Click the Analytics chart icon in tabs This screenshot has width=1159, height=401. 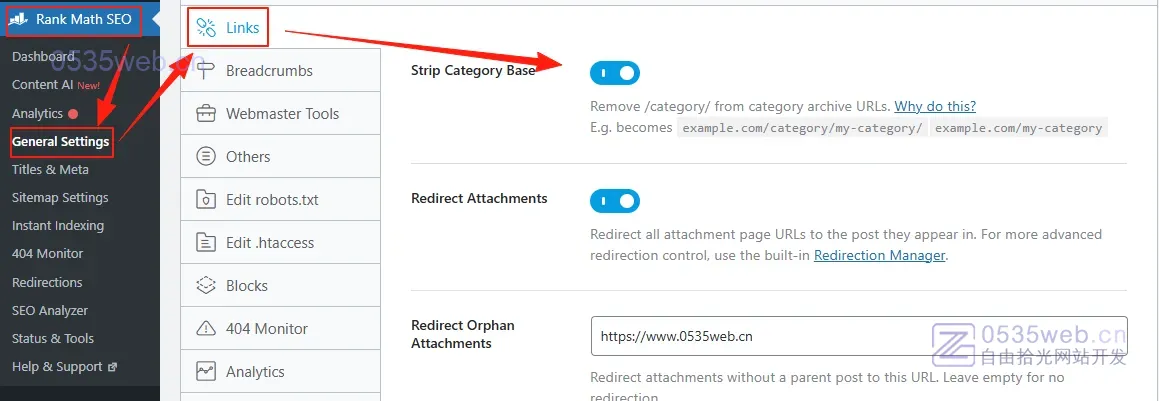(x=207, y=371)
